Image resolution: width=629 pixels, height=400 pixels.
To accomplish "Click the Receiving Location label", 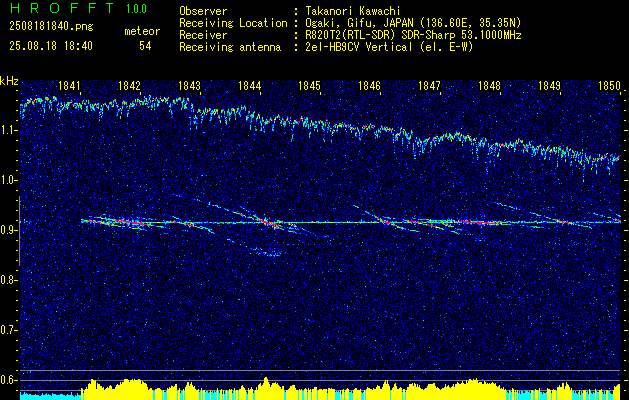I will (x=233, y=23).
